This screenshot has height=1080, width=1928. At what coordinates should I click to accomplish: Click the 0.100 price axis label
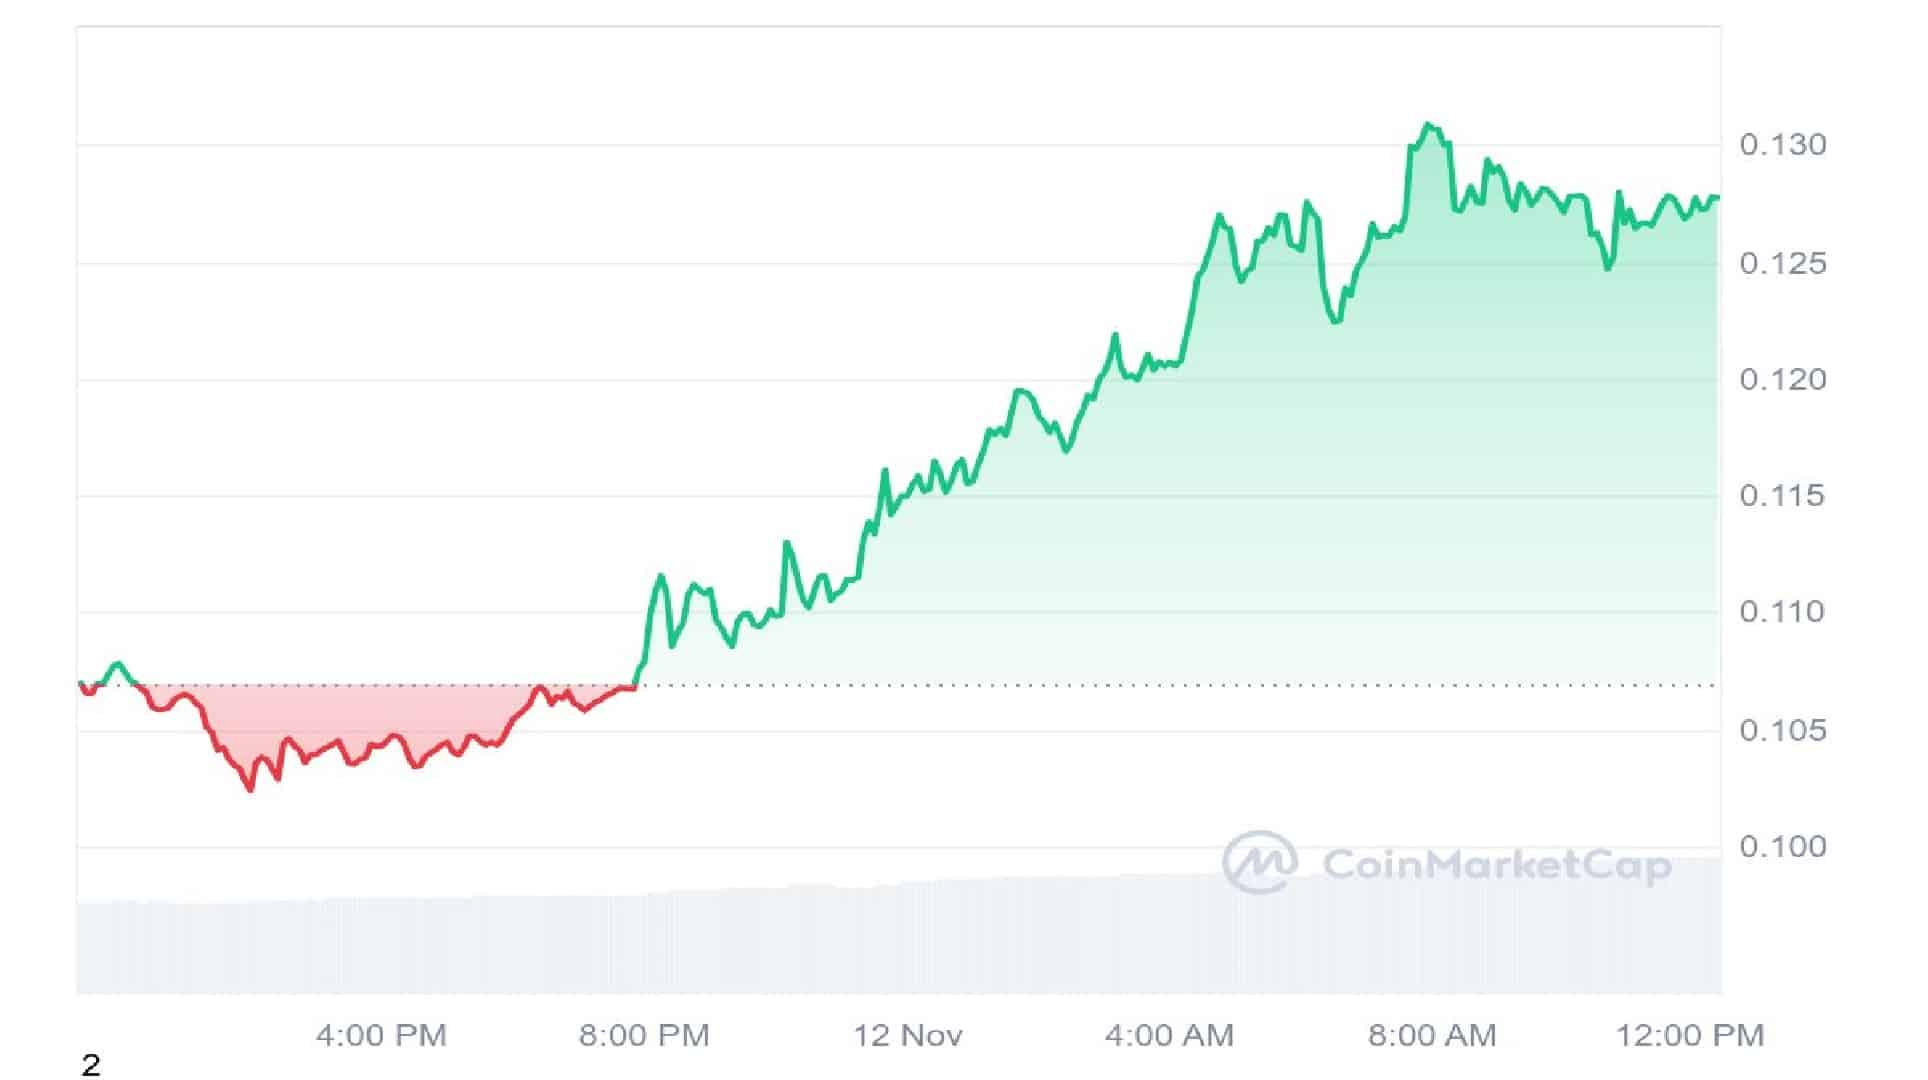[x=1783, y=847]
